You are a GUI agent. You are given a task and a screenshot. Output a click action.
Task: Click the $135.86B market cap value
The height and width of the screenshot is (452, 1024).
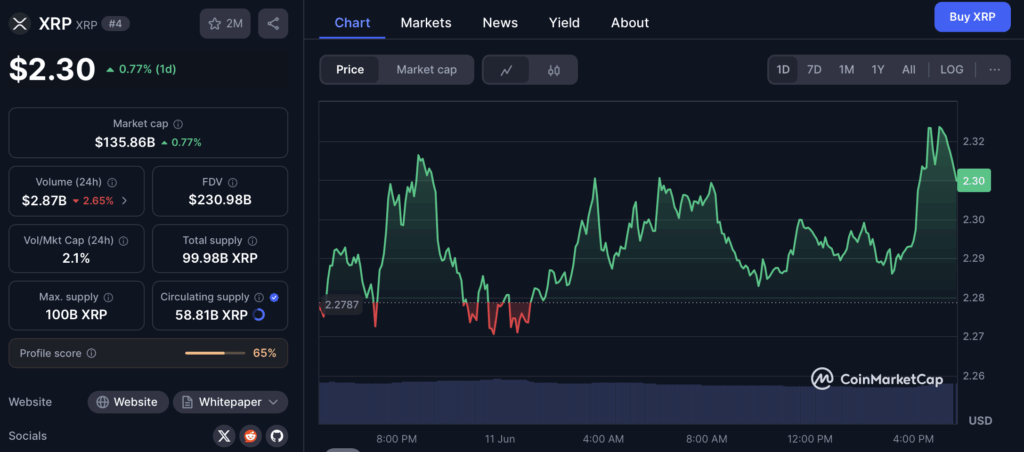click(x=125, y=142)
